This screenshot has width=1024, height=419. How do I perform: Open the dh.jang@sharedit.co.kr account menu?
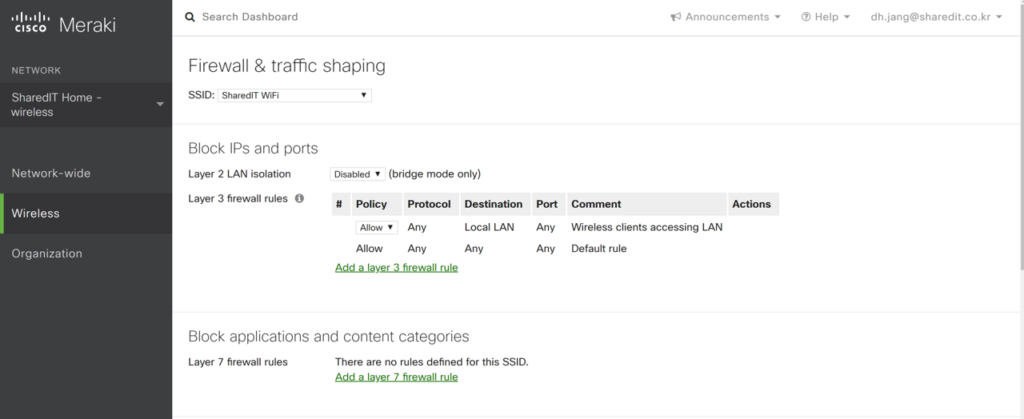pos(935,17)
